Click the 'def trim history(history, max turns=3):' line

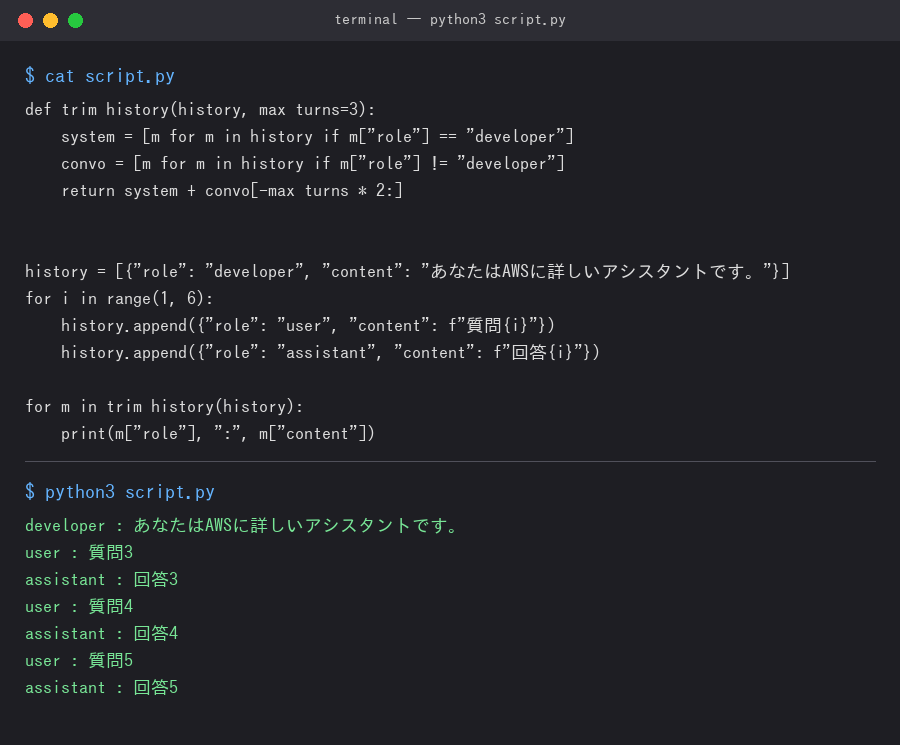point(200,110)
